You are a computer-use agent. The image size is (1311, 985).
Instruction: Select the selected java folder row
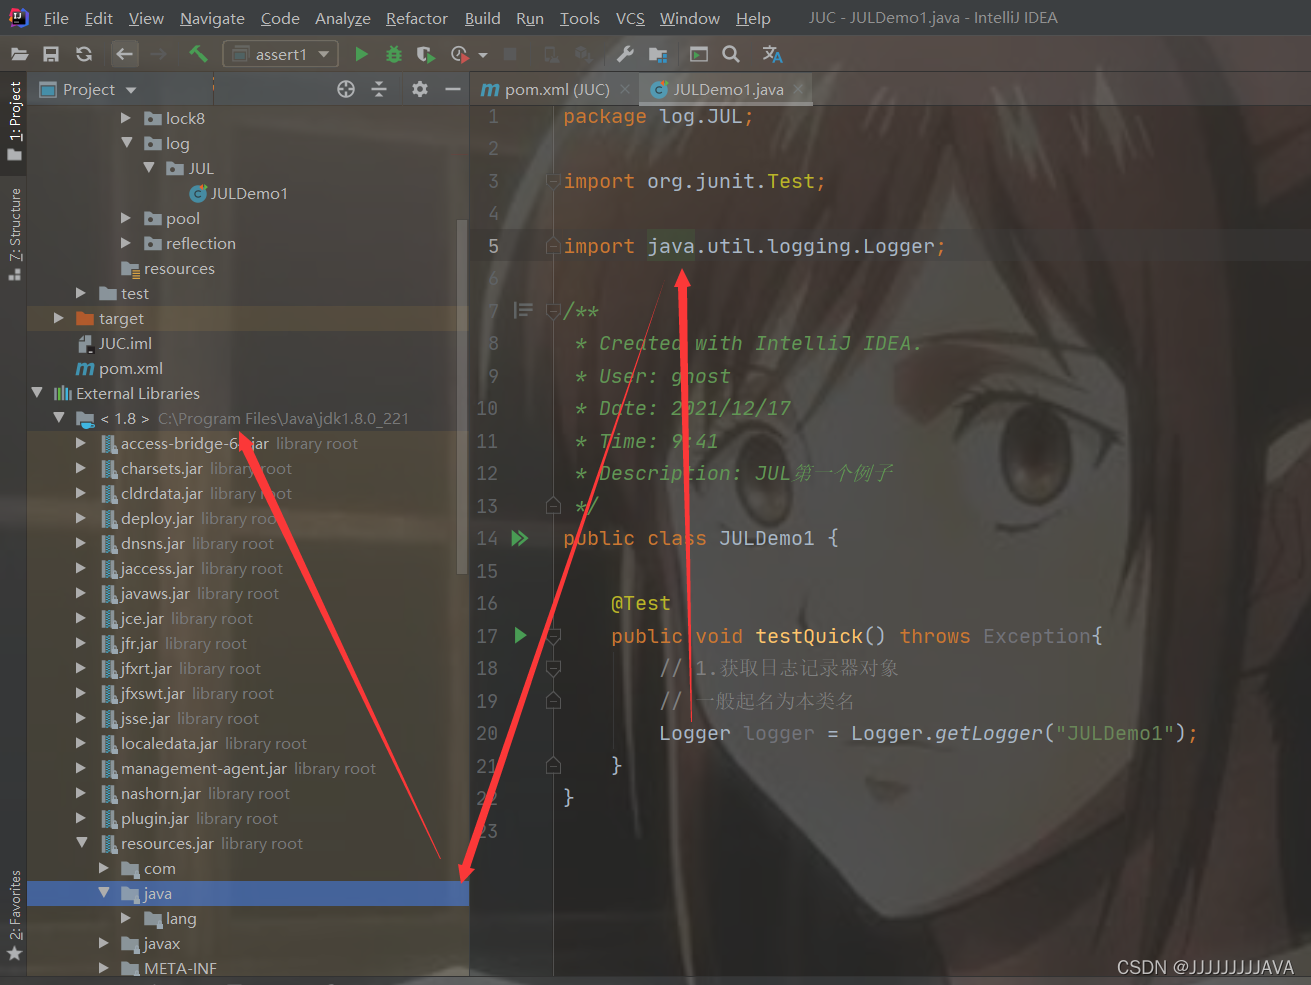click(x=248, y=893)
